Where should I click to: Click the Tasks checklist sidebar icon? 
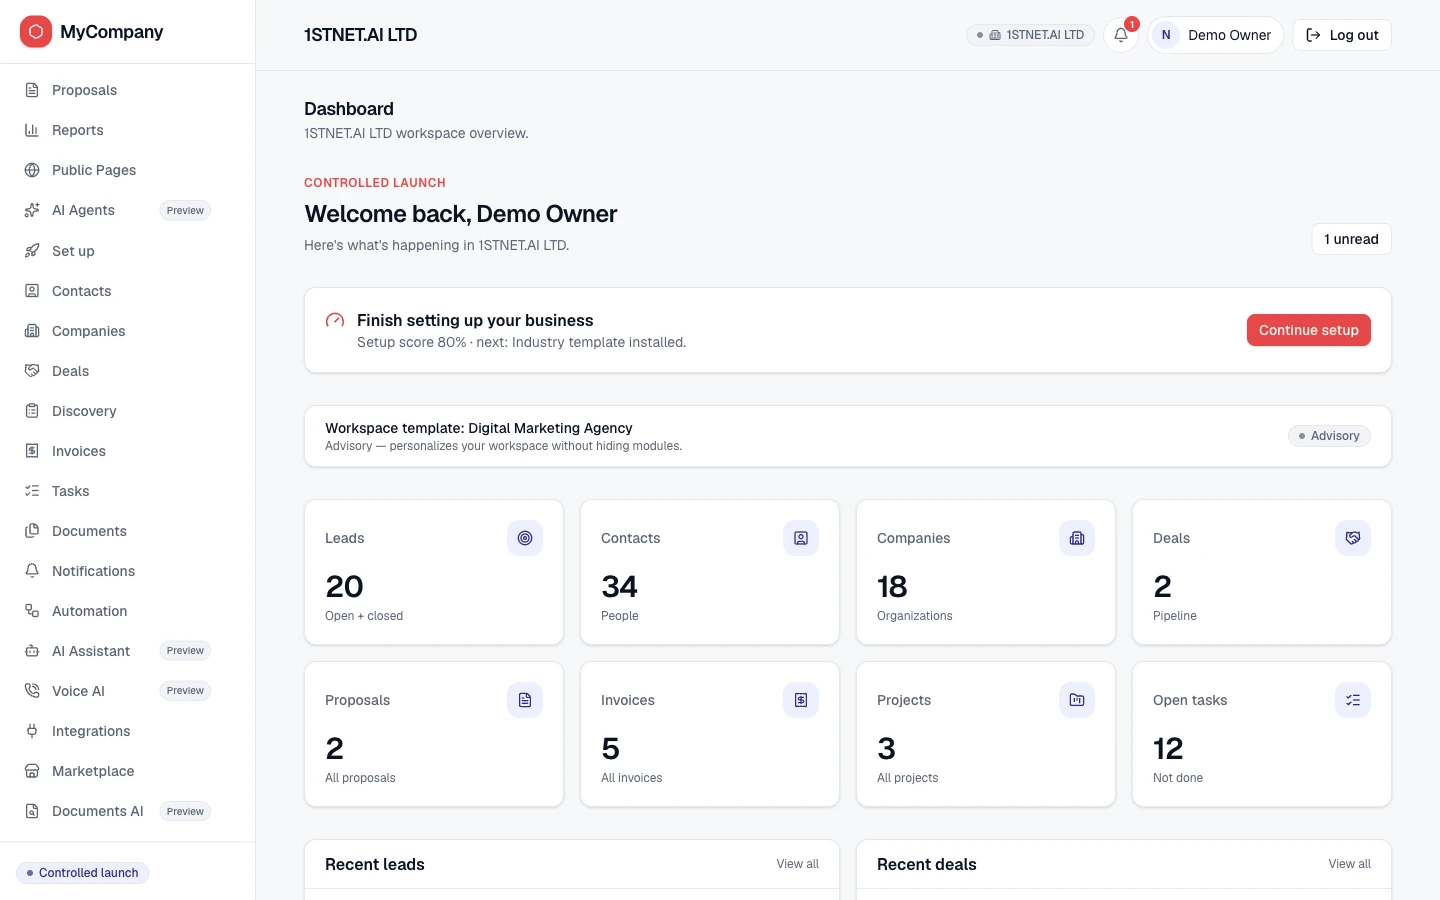pyautogui.click(x=32, y=491)
